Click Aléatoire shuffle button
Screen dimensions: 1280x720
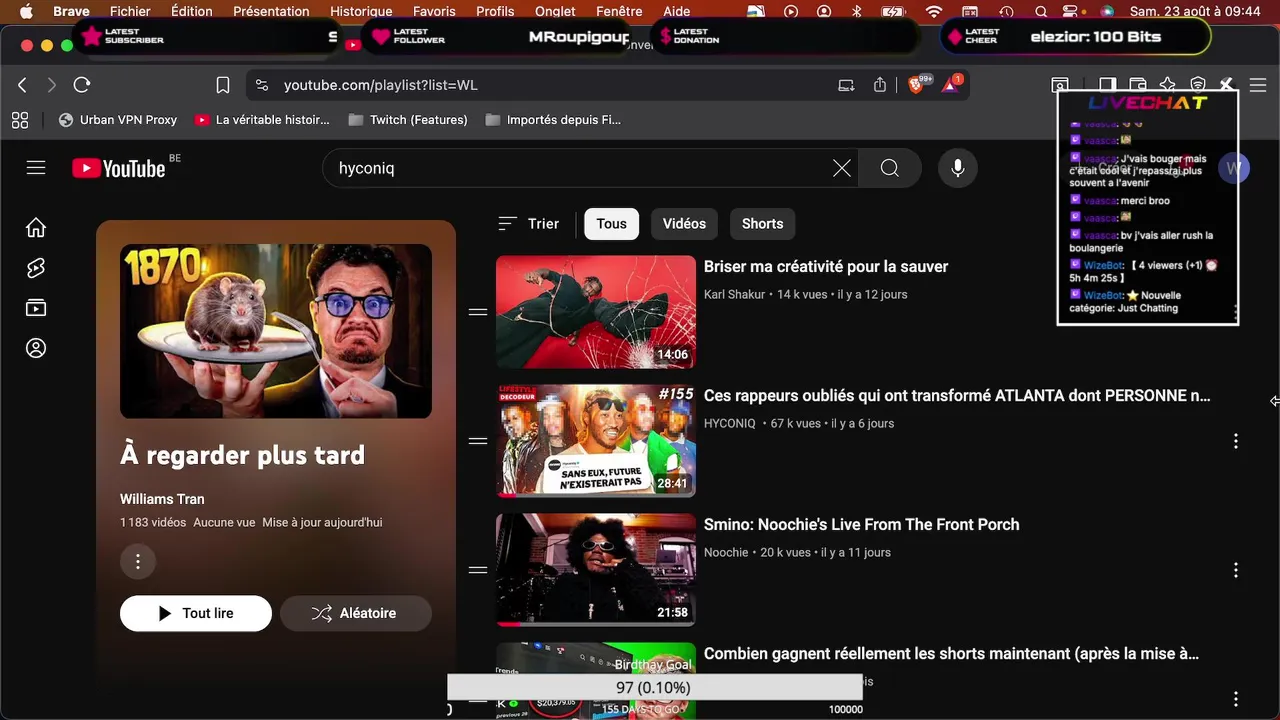[356, 614]
